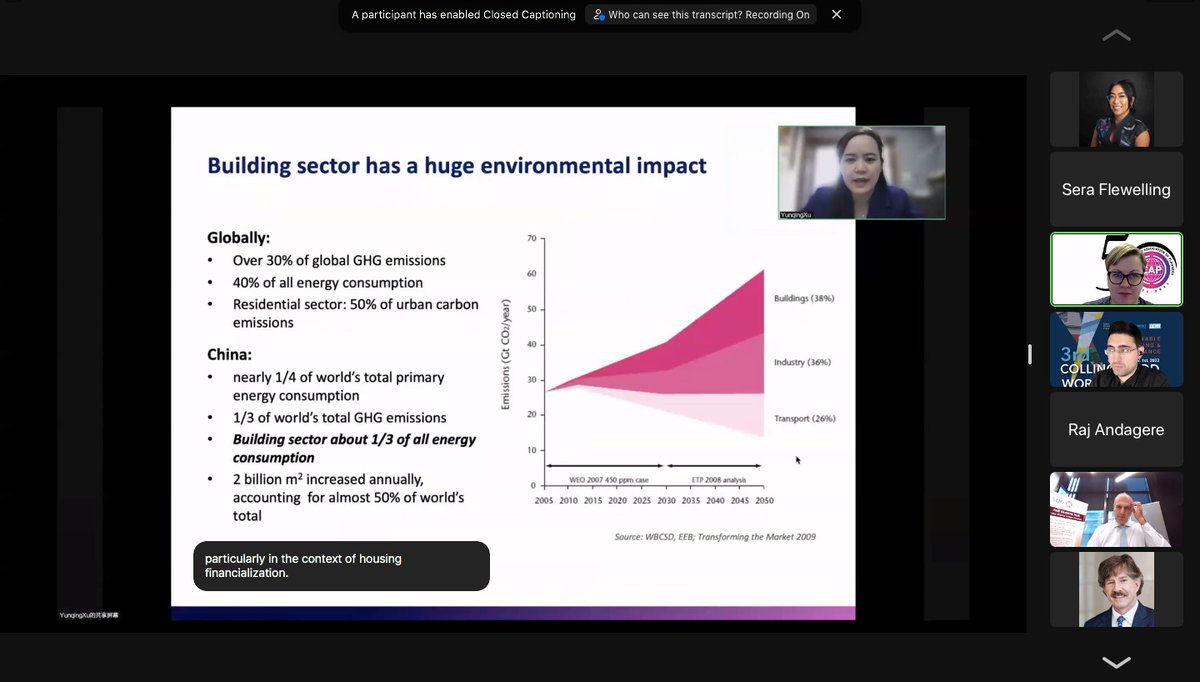Select the top participant video thumbnail

click(x=1116, y=110)
